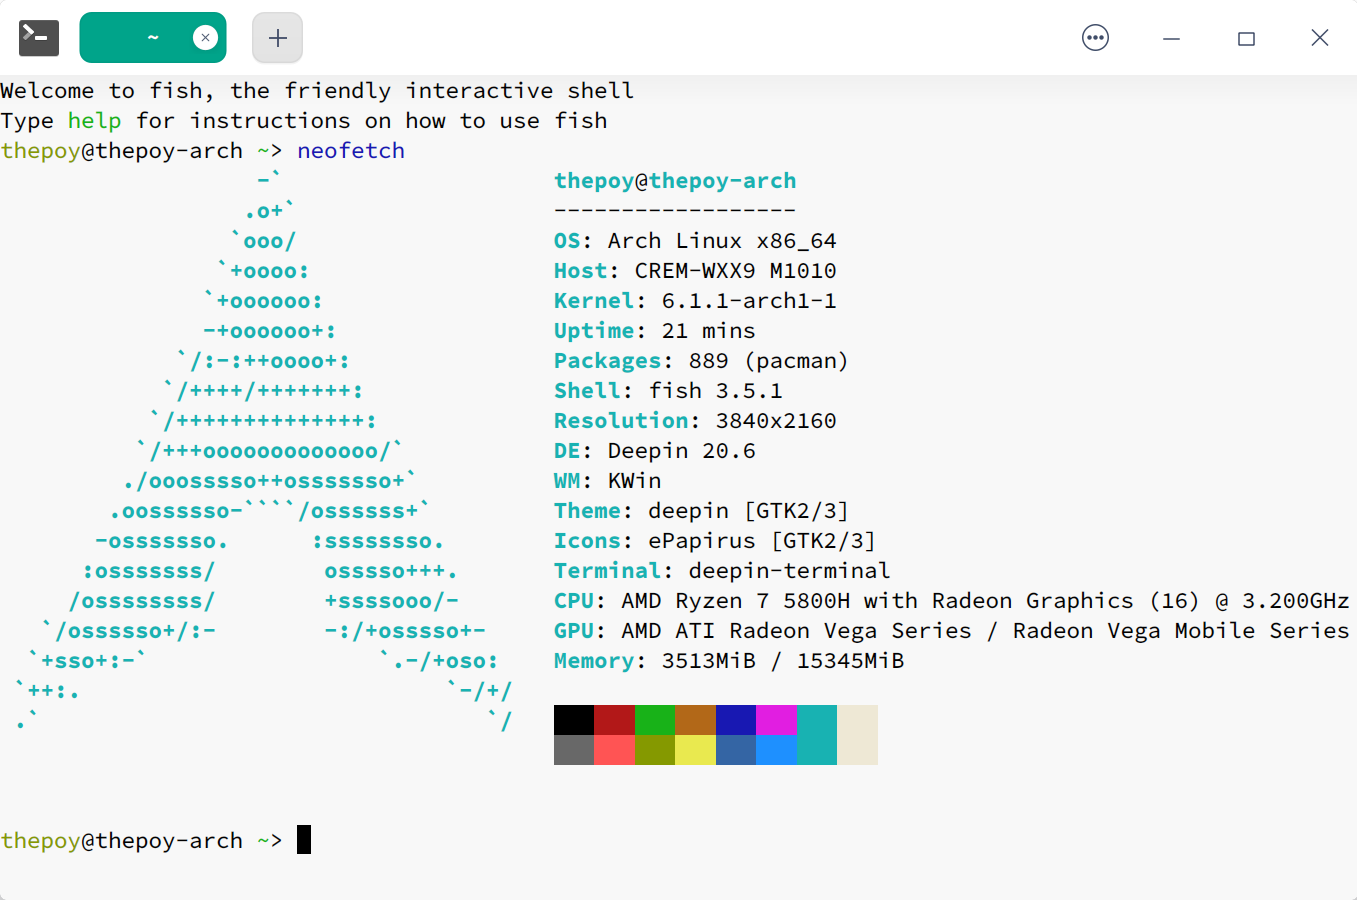The height and width of the screenshot is (900, 1357).
Task: Select the cyan swatch in the bottom row
Action: [x=816, y=750]
